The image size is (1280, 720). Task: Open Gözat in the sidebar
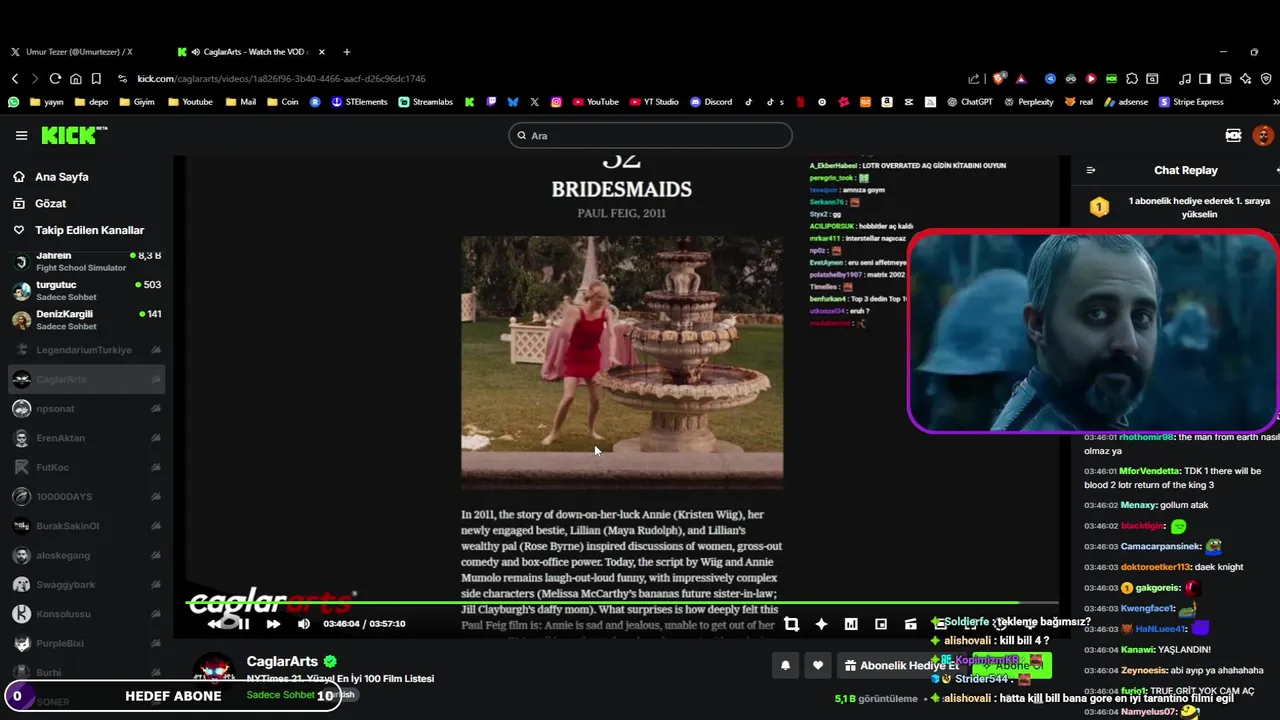click(50, 203)
